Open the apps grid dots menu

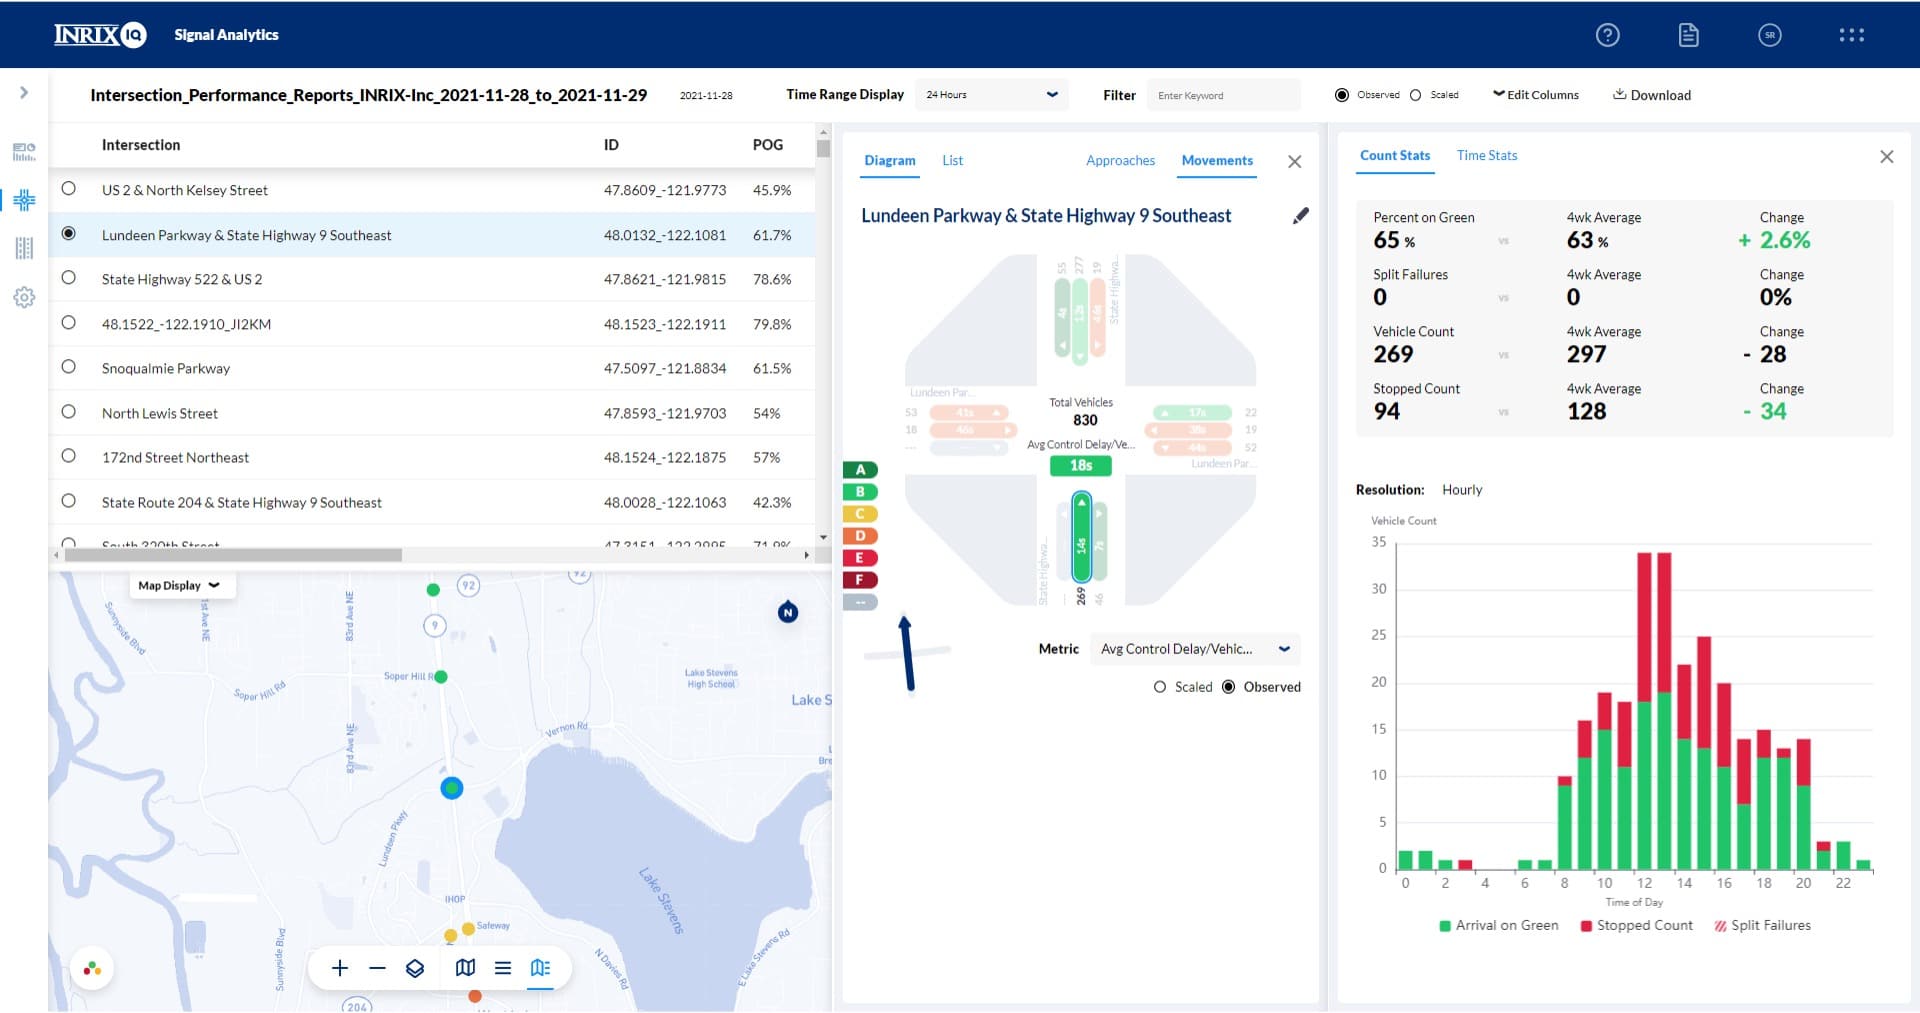click(x=1851, y=35)
